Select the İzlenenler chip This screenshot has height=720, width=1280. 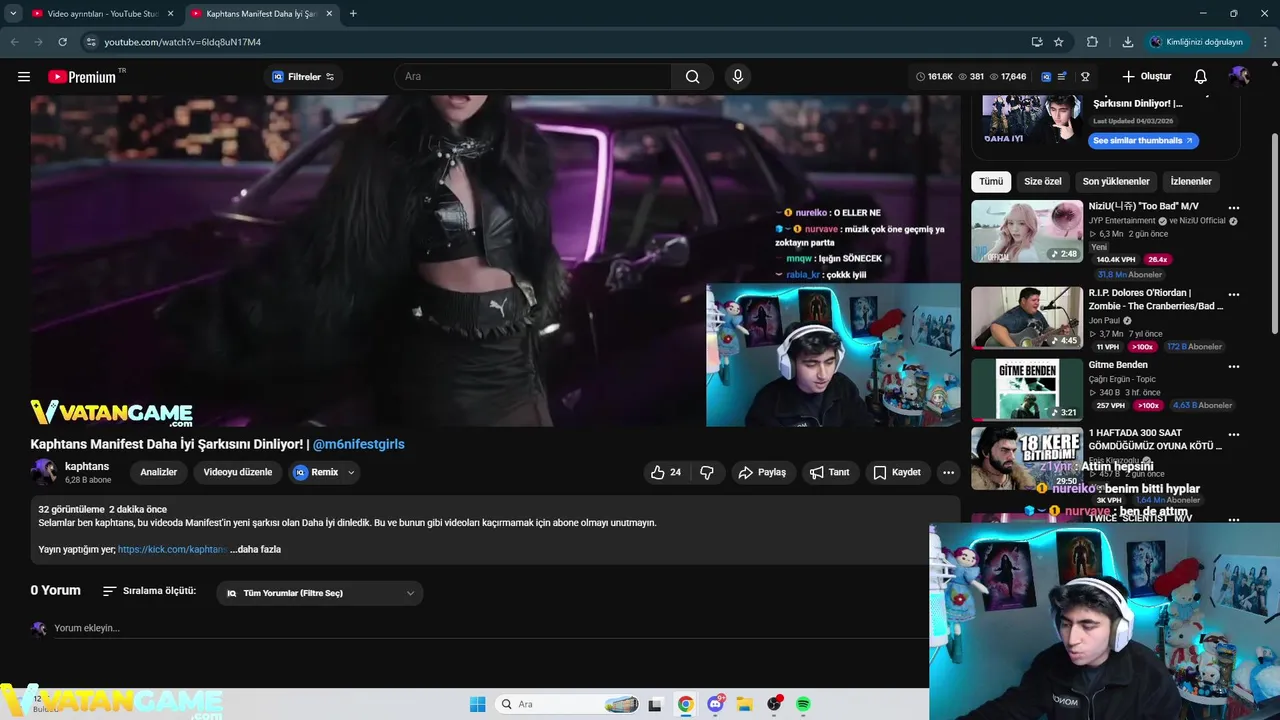coord(1191,181)
